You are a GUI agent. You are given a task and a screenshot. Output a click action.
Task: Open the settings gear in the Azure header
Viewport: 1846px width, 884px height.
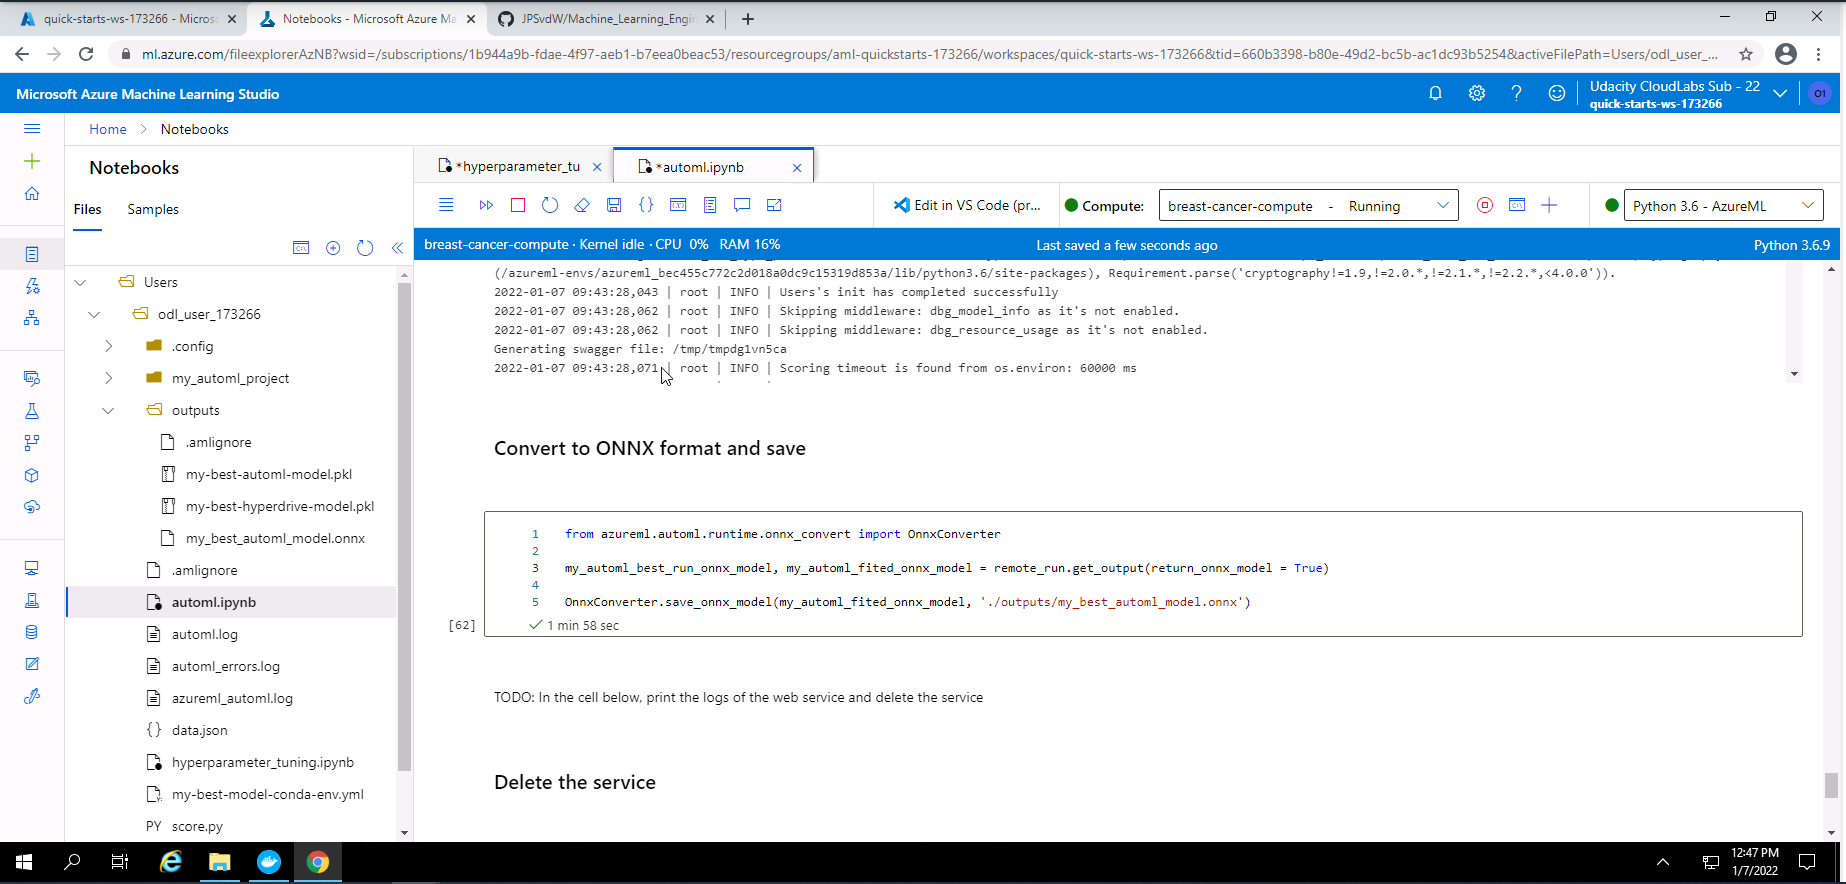pyautogui.click(x=1476, y=93)
